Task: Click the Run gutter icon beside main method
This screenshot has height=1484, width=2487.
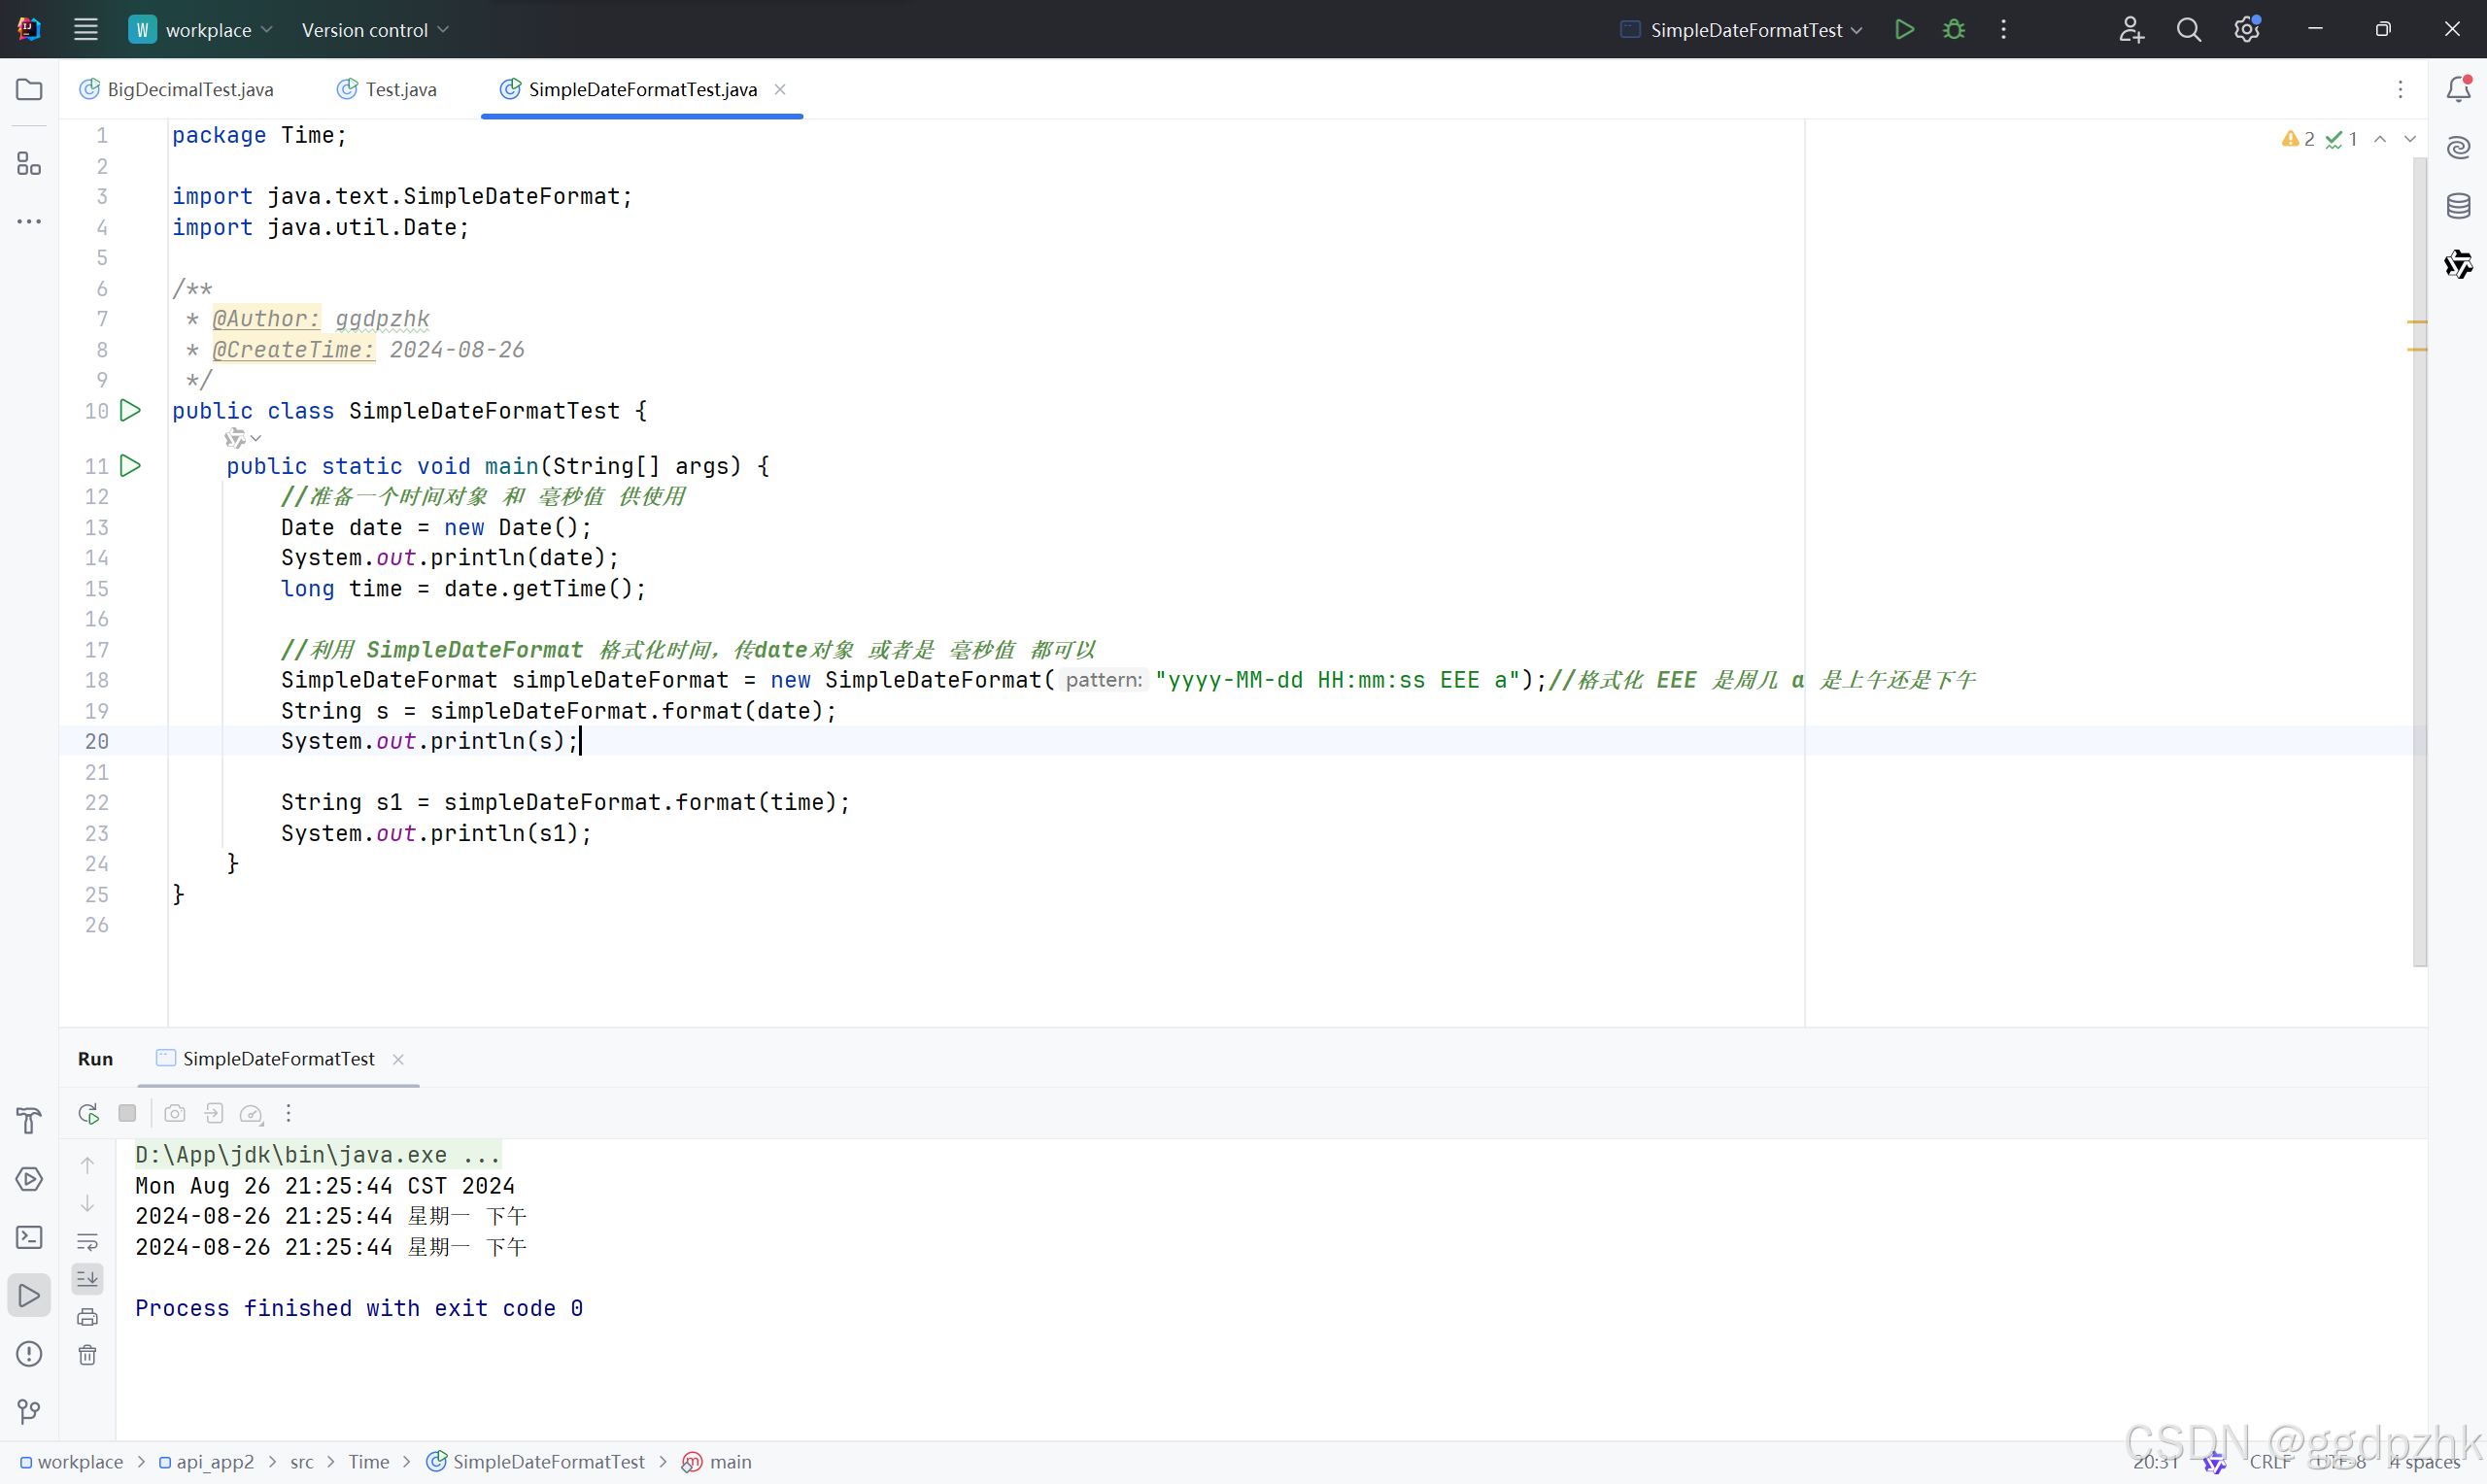Action: click(130, 466)
